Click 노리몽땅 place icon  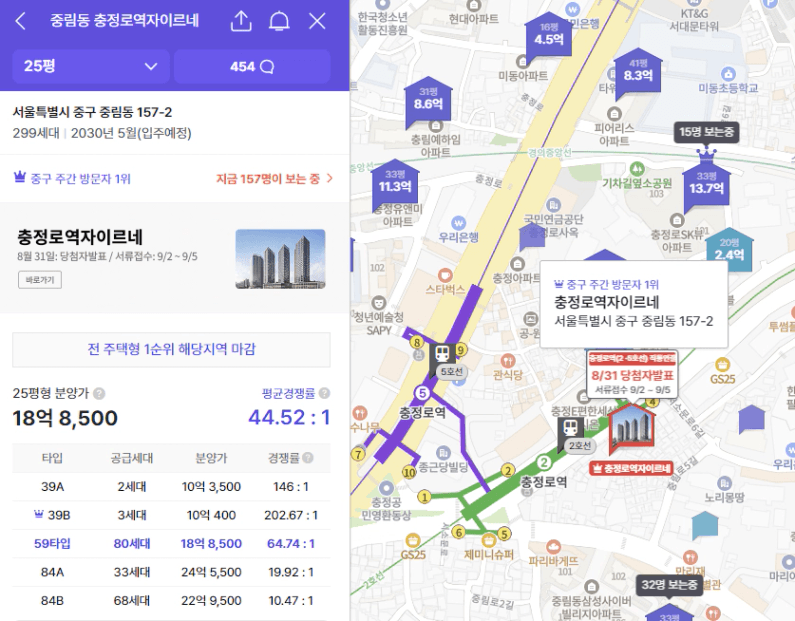click(x=725, y=483)
